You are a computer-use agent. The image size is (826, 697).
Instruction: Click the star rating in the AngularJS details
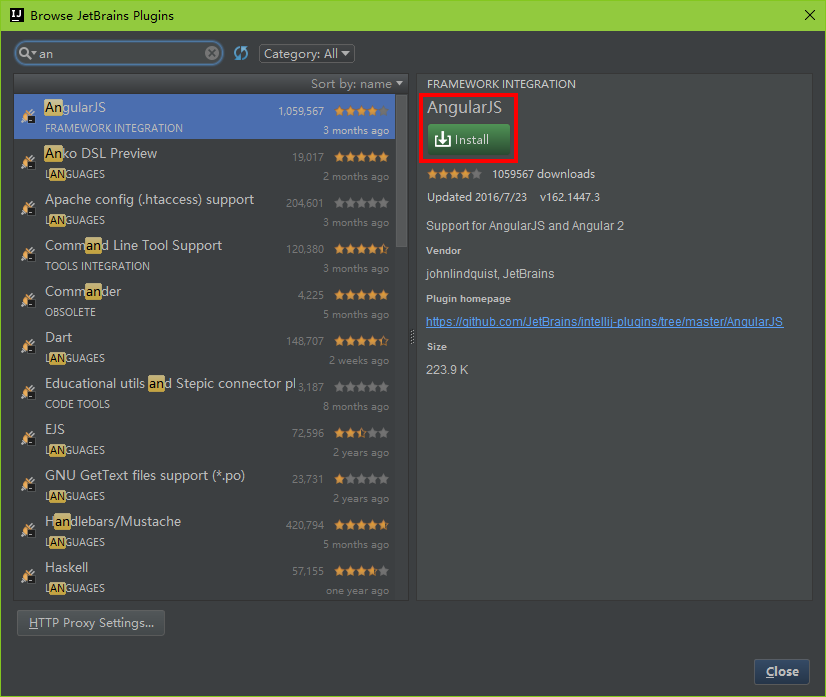pos(454,174)
